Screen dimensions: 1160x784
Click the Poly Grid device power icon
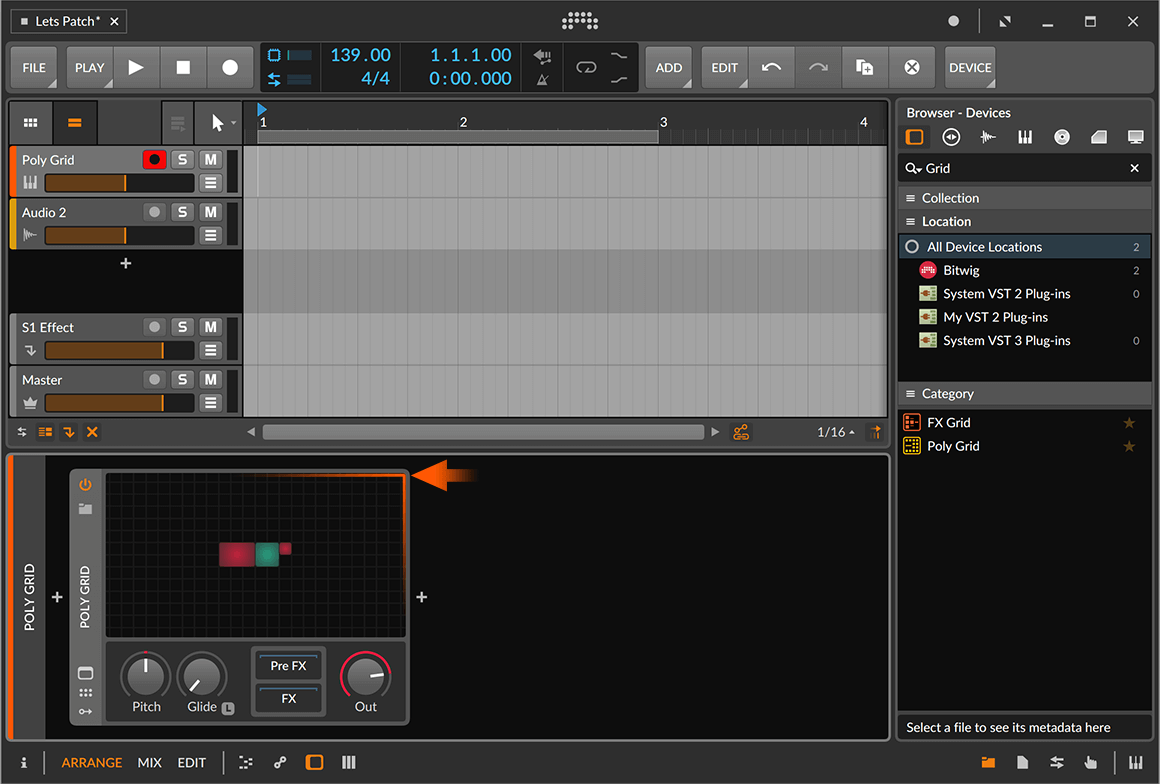click(85, 485)
